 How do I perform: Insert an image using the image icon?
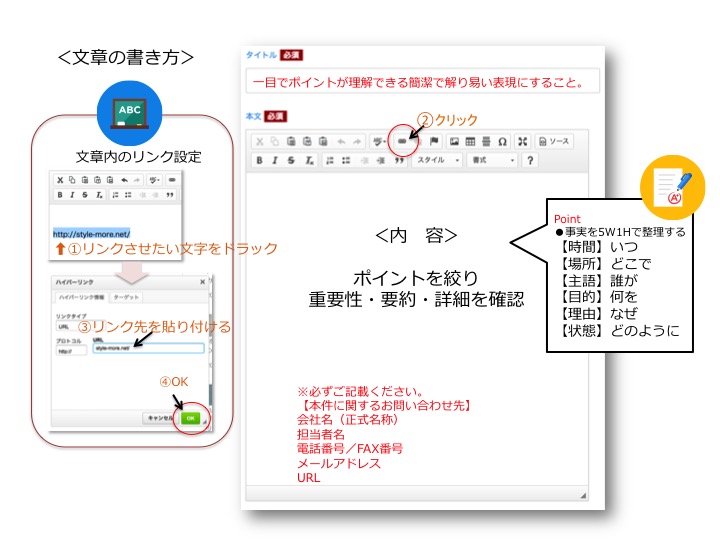click(x=454, y=142)
